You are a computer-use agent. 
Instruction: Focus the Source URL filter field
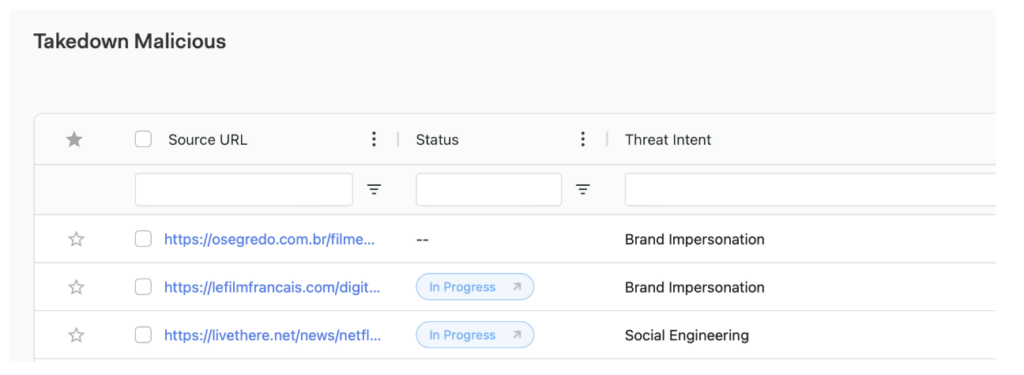click(244, 189)
